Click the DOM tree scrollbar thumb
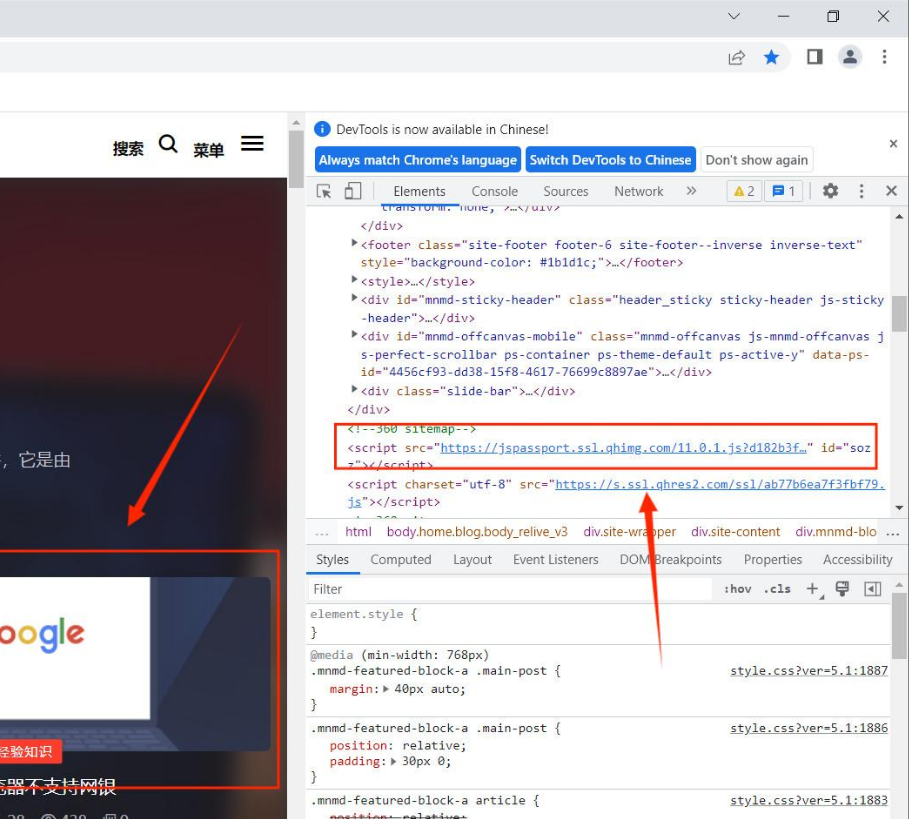Screen dimensions: 909x819 [899, 313]
